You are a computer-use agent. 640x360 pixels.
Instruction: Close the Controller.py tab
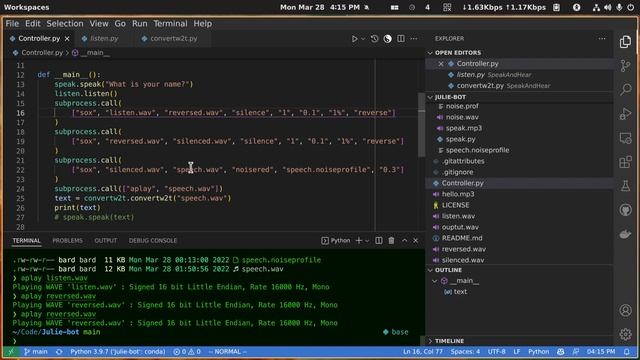click(67, 39)
